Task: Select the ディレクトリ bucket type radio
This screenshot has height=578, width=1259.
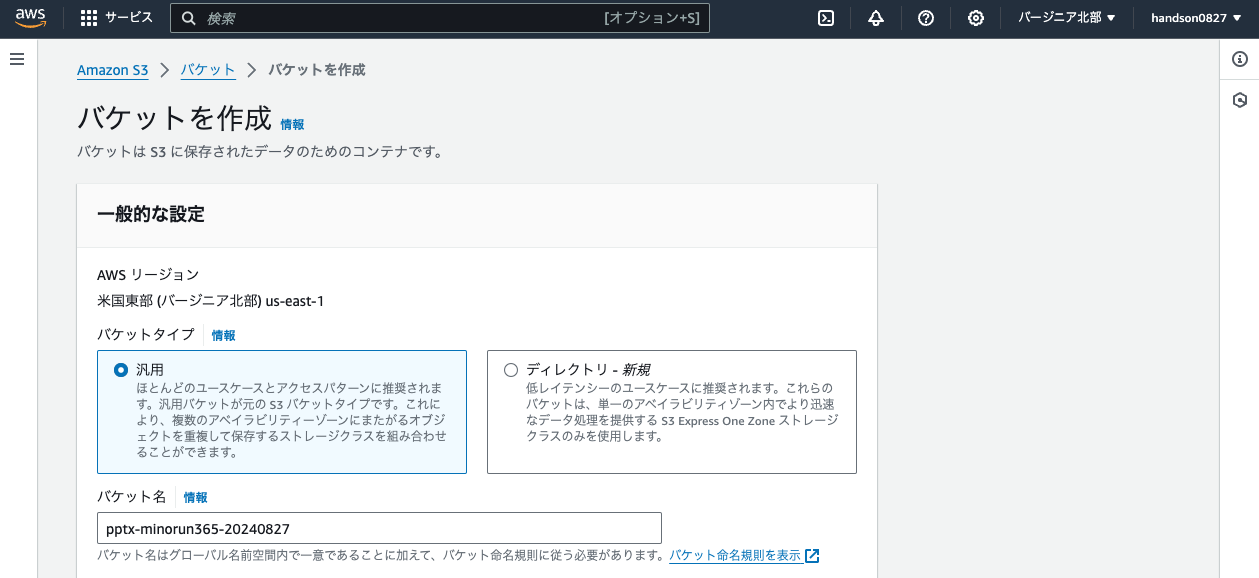Action: pos(511,370)
